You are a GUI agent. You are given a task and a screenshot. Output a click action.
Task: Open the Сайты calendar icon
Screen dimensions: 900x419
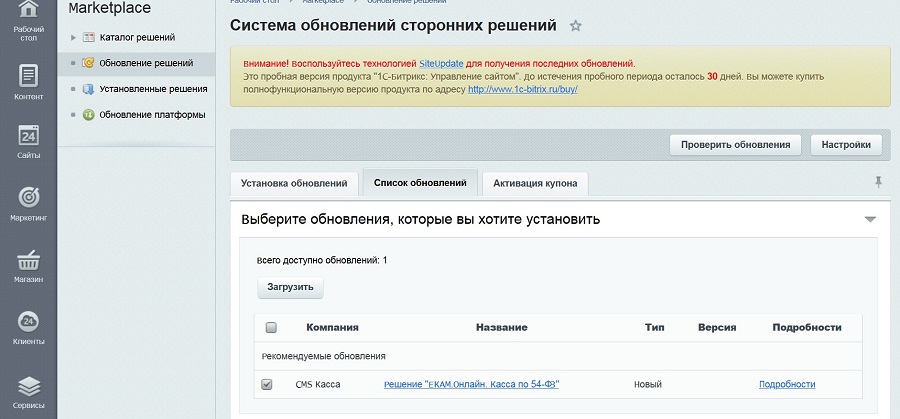(x=29, y=135)
